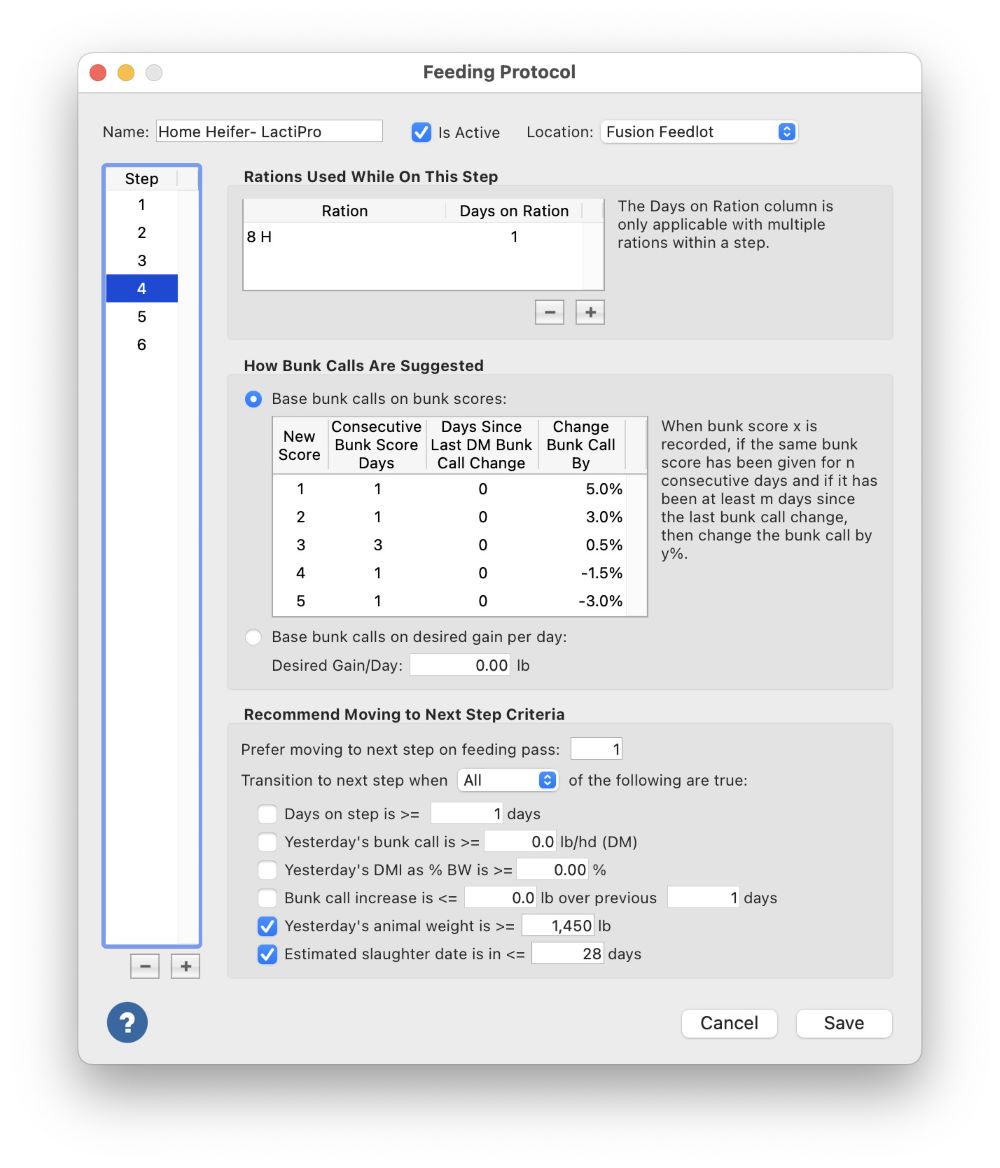Screen dimensions: 1000x1168
Task: Click Yesterday's DMI percent value field
Action: (x=552, y=869)
